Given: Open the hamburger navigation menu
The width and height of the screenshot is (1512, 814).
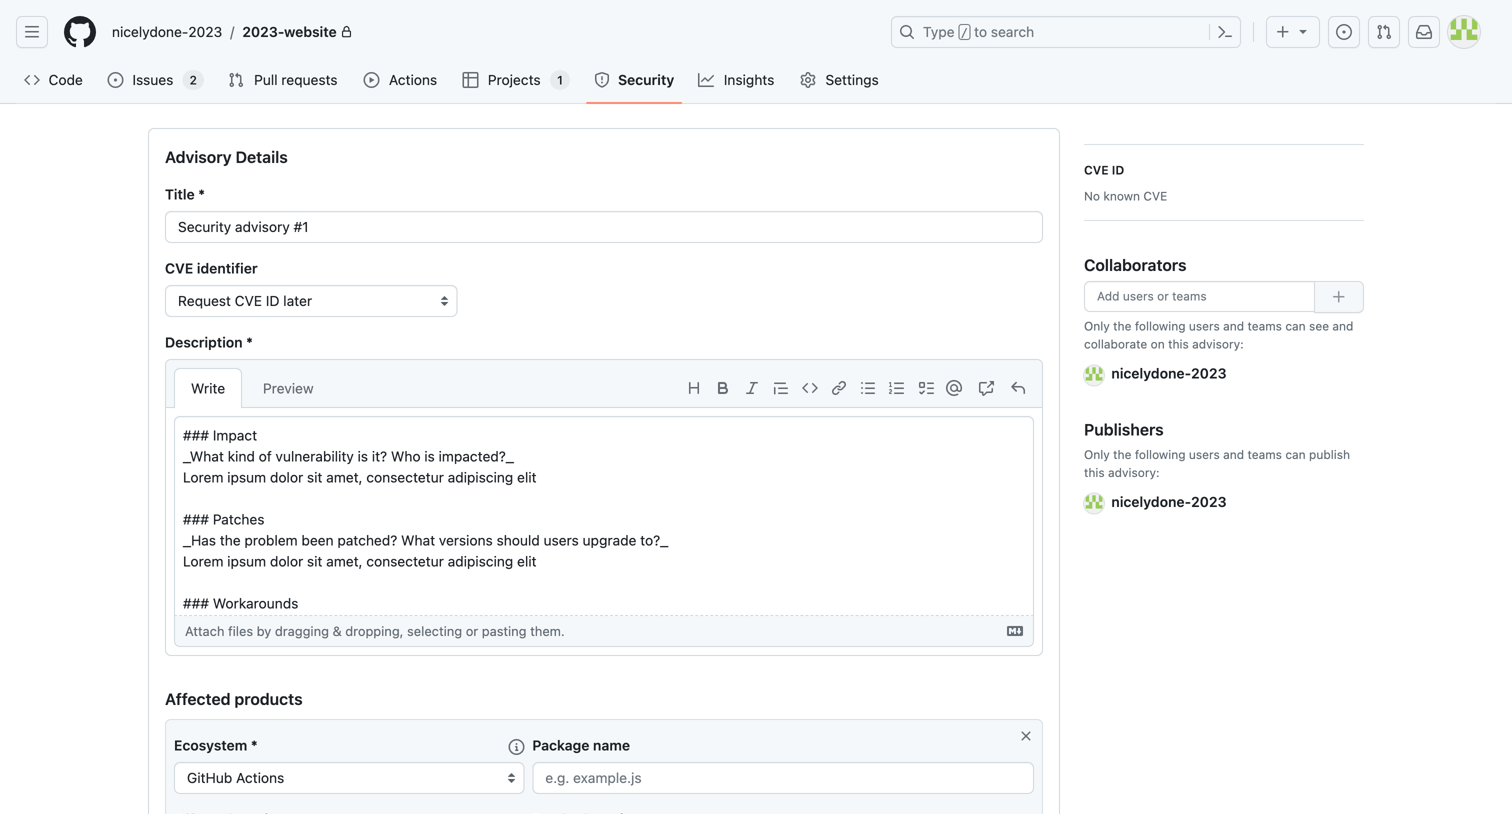Looking at the screenshot, I should tap(32, 32).
